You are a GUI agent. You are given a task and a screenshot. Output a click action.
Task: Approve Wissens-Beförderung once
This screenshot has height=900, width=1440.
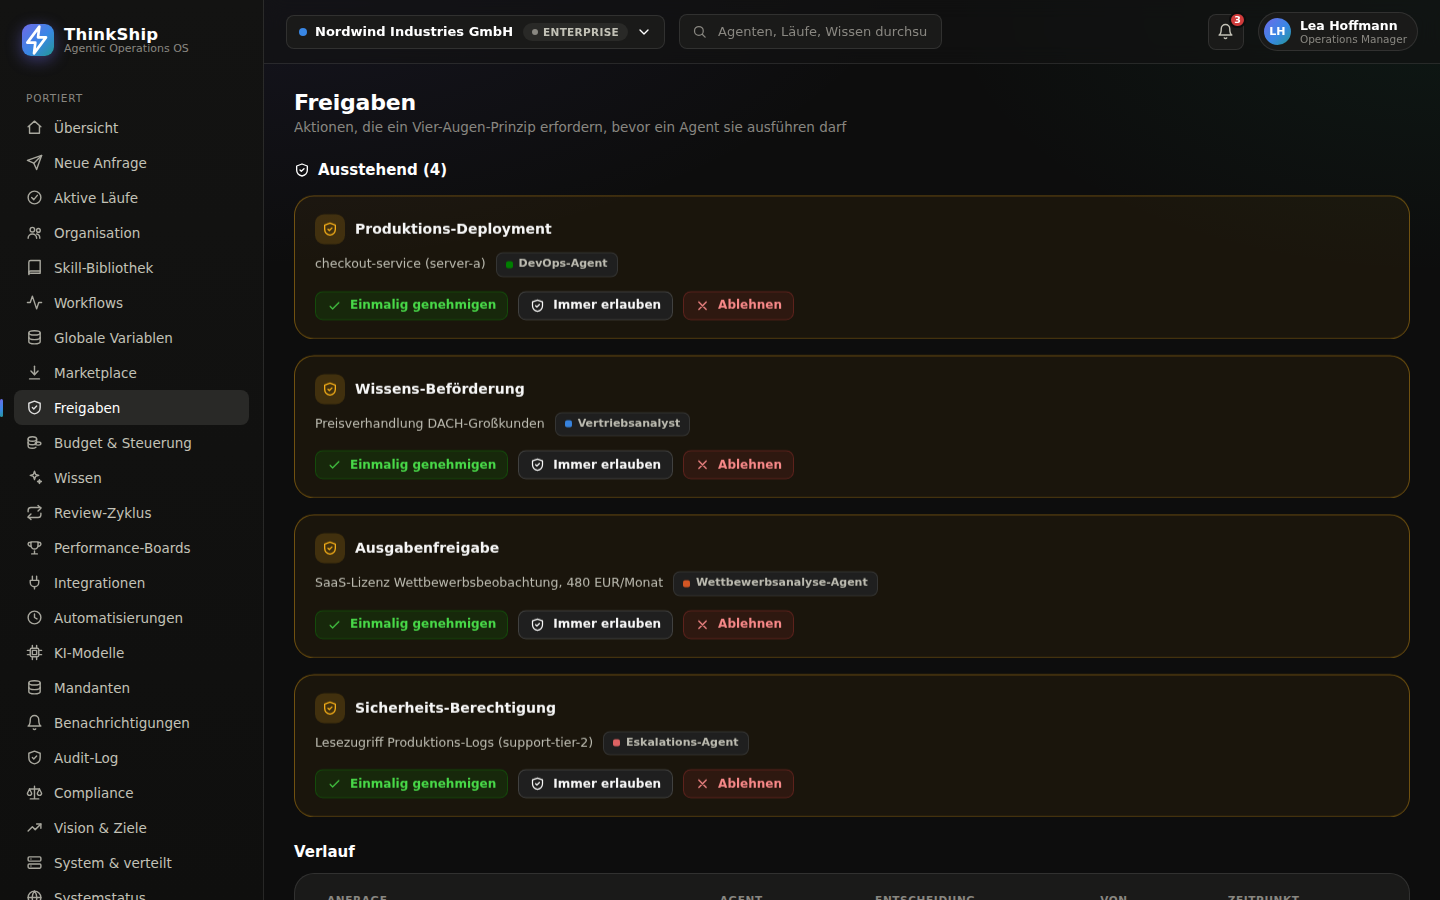[411, 465]
